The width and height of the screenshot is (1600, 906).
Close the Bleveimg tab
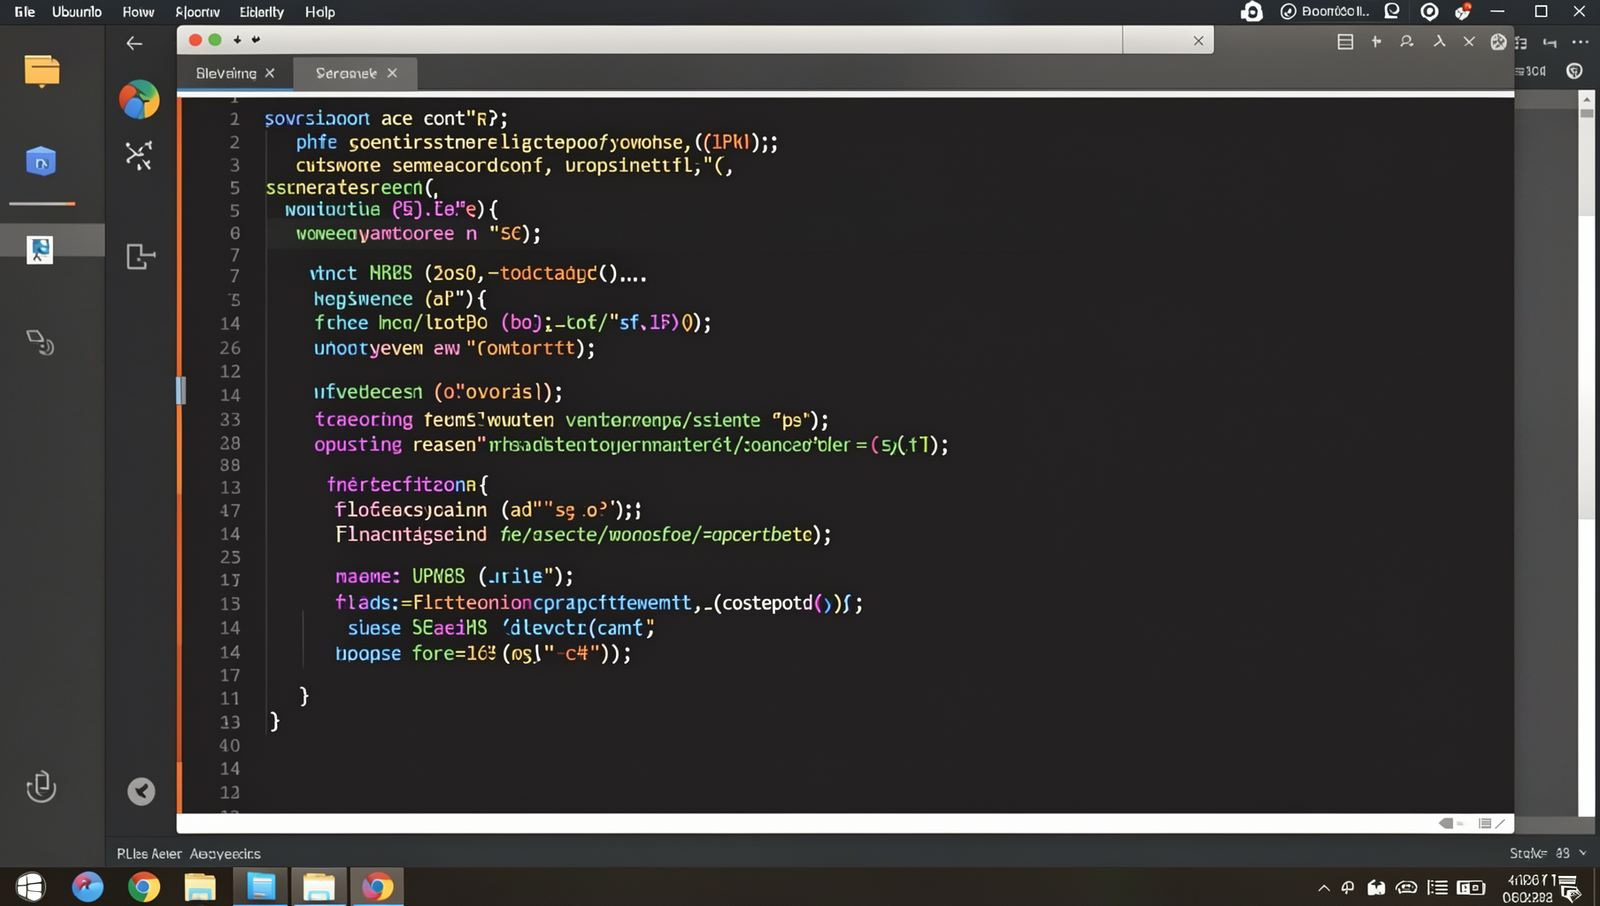(x=270, y=73)
